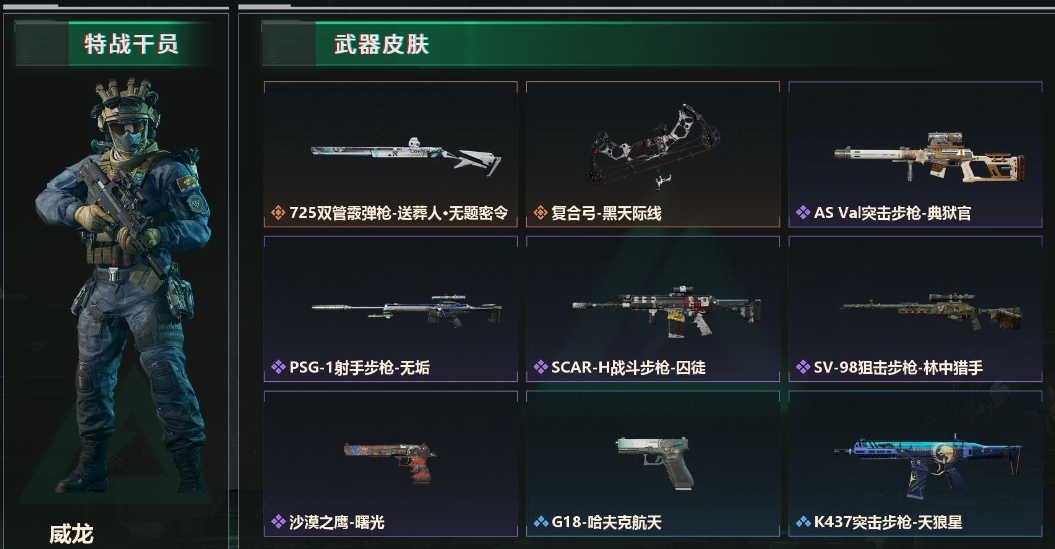
Task: Open the 武器皮肤 weapon skins header
Action: coord(381,44)
